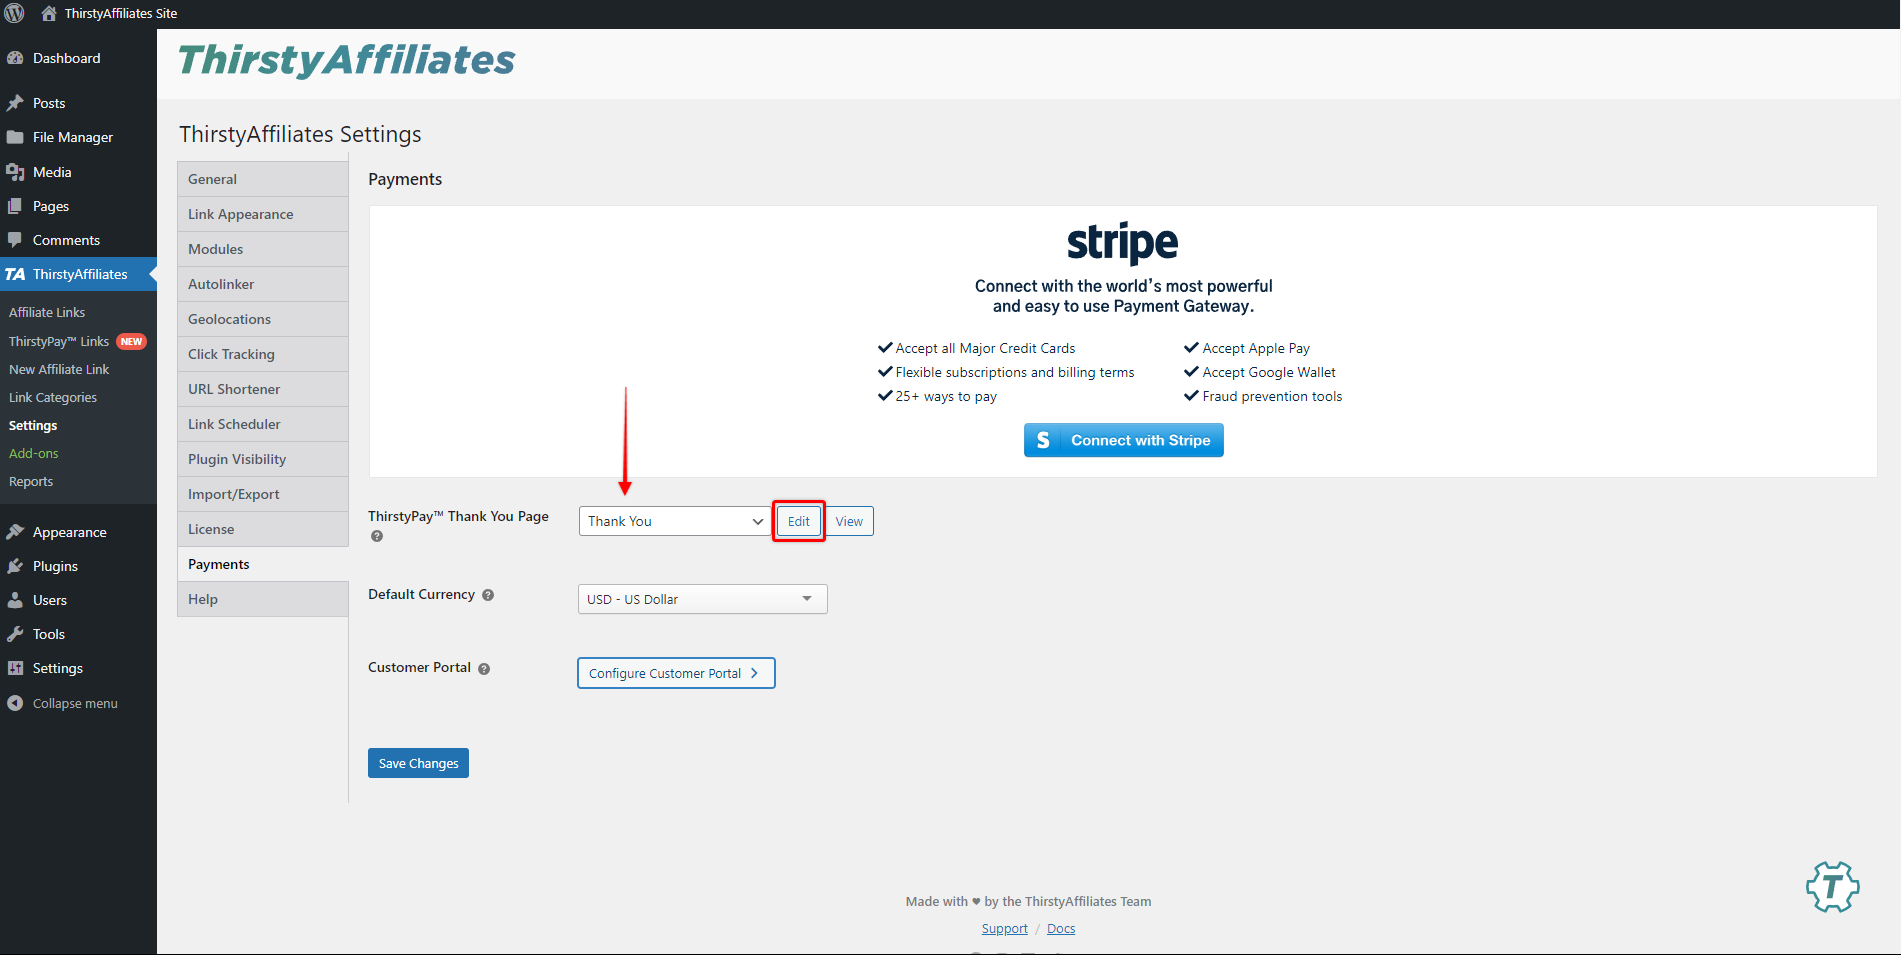Screen dimensions: 1901x955
Task: Click Connect with Stripe button
Action: 1123,440
